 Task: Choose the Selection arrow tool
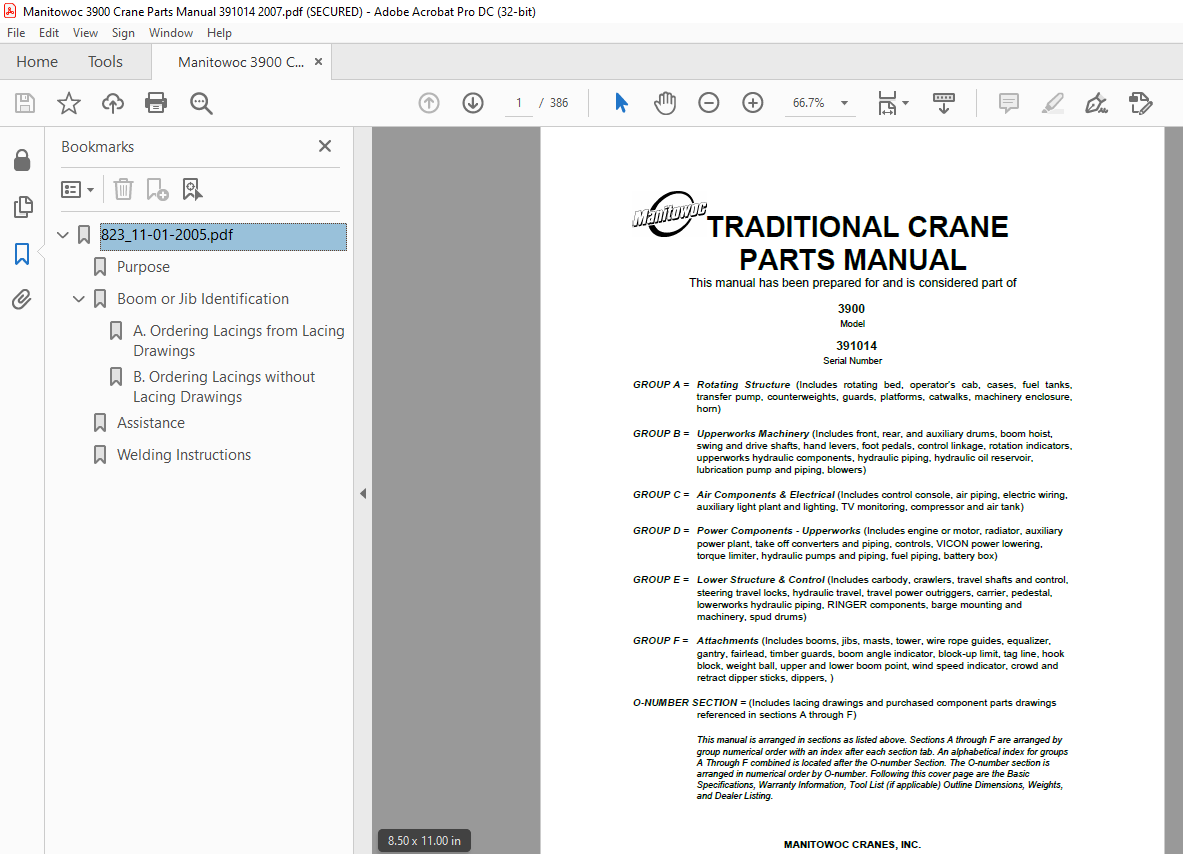621,103
